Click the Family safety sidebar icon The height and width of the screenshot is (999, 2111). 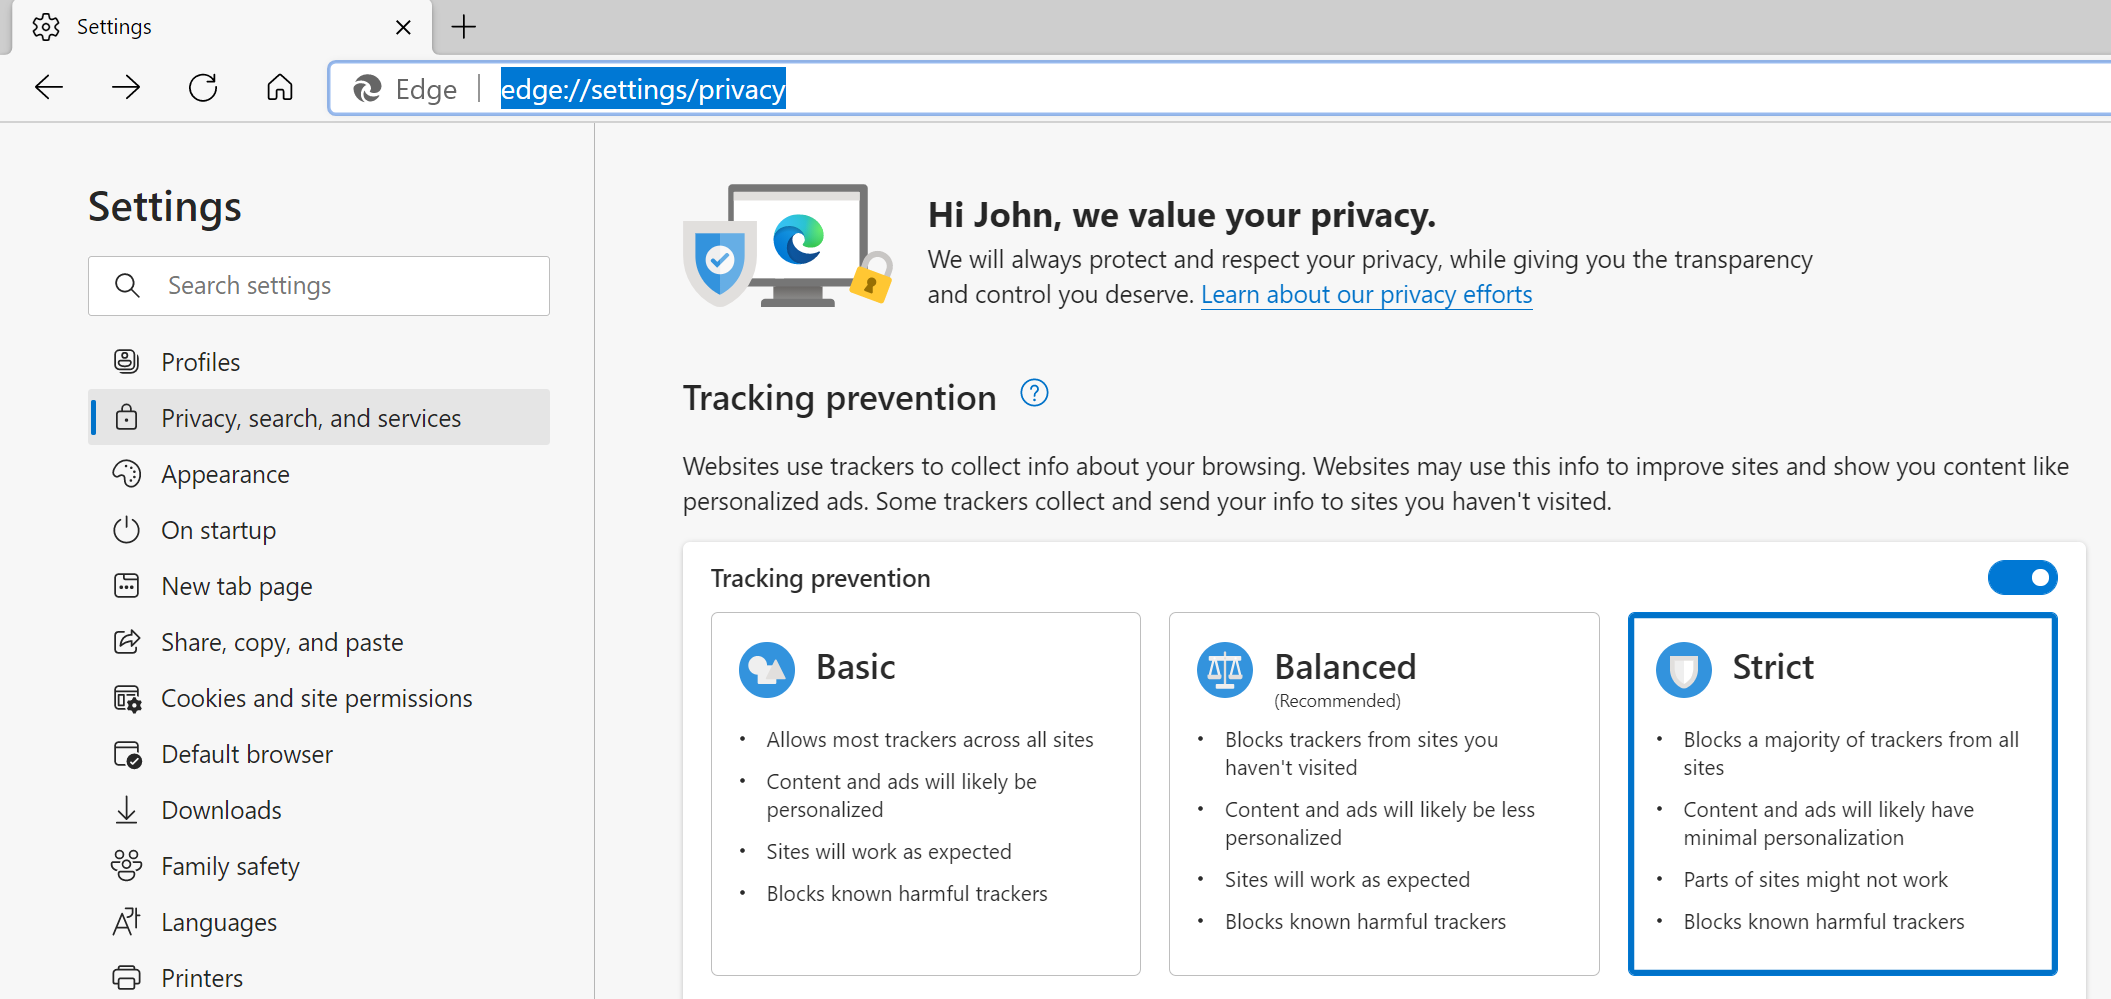coord(127,866)
